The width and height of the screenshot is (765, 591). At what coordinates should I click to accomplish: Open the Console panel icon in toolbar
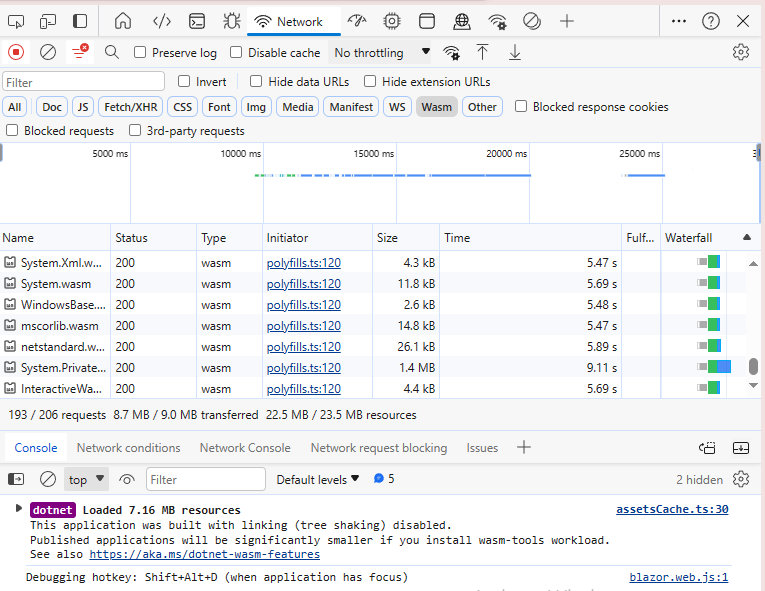pyautogui.click(x=197, y=21)
